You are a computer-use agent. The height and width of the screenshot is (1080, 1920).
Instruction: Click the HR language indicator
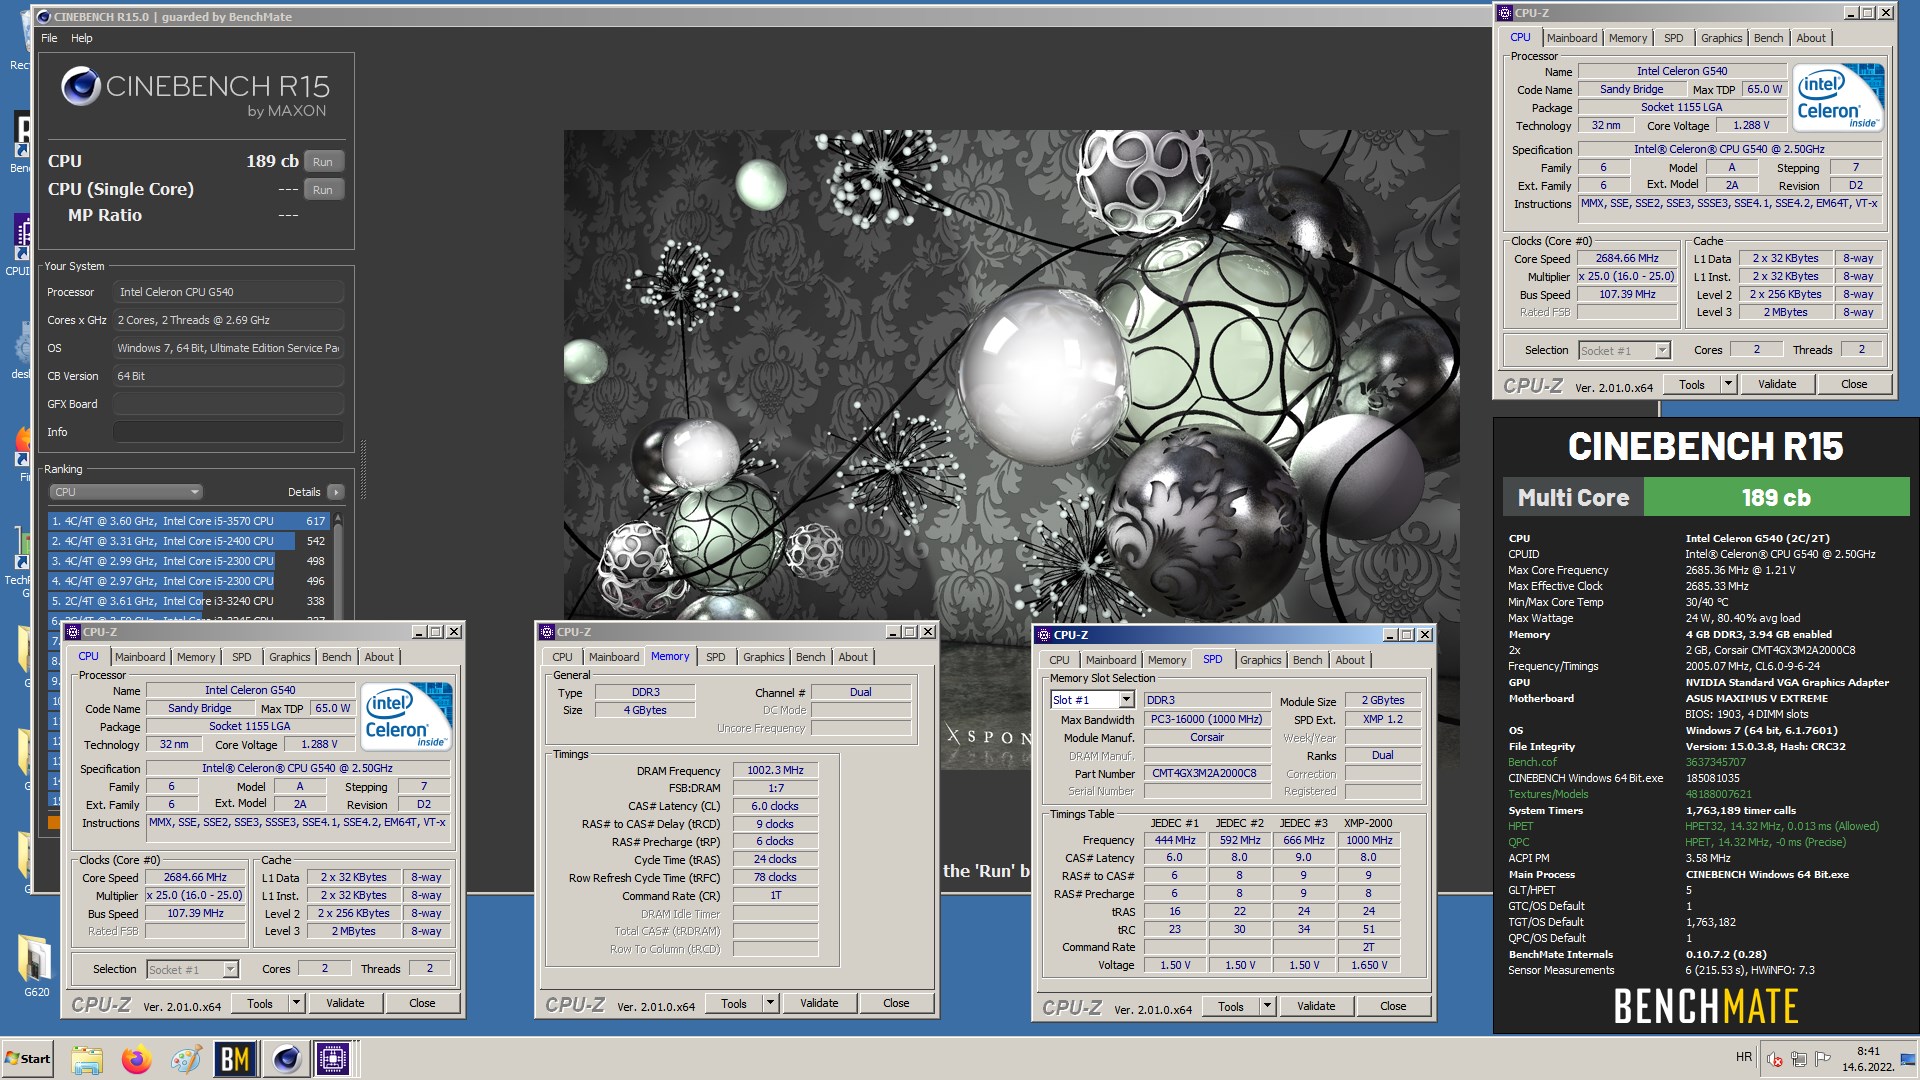pos(1744,1057)
